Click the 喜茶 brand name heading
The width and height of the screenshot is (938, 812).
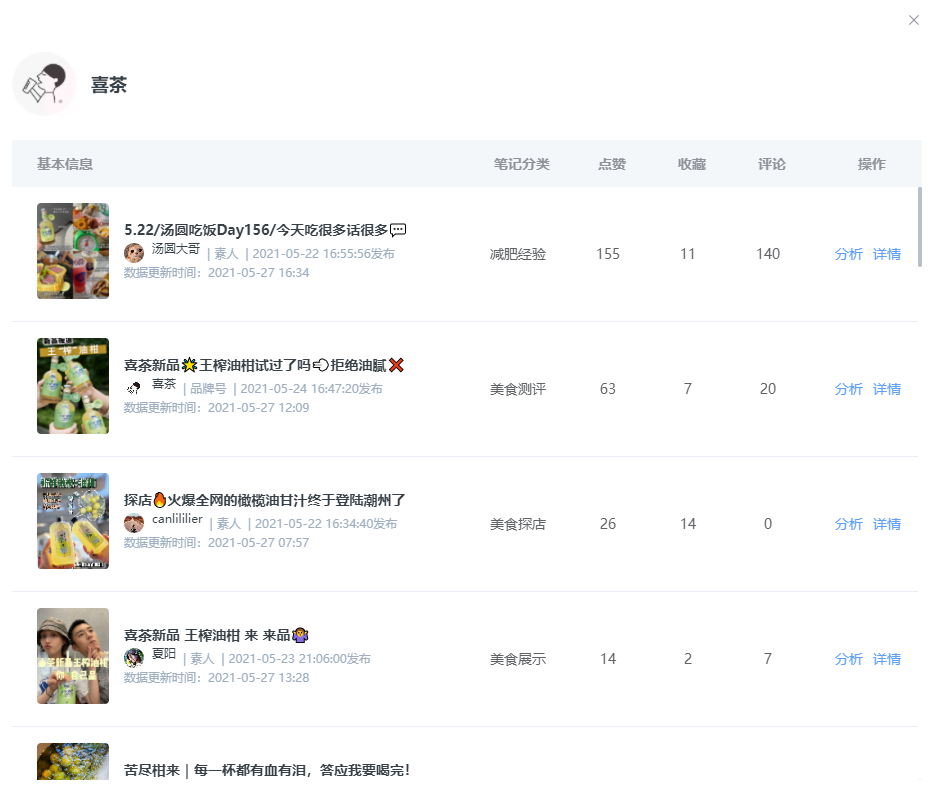[x=109, y=85]
